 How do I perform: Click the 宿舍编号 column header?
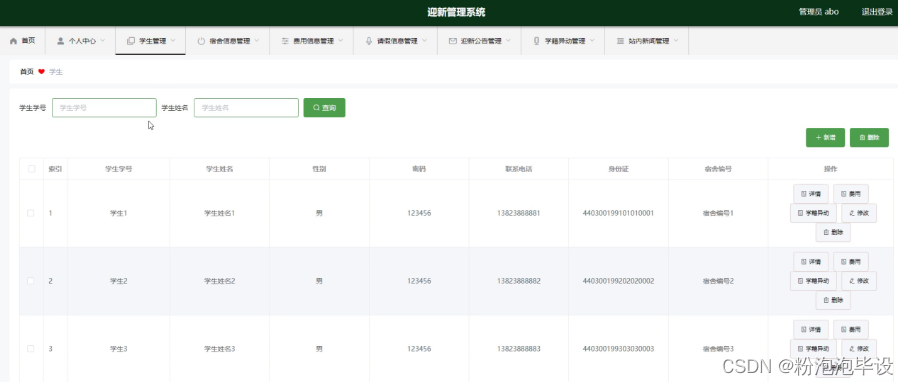point(718,169)
